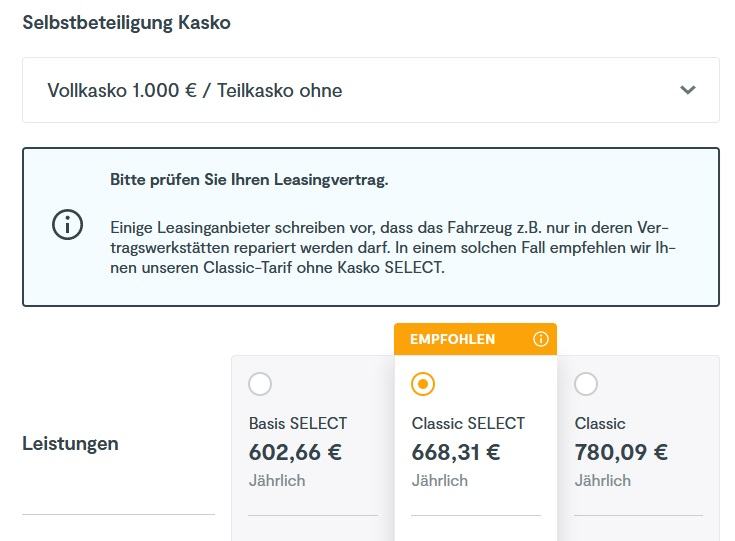Click the 602,66 € price

(x=295, y=452)
